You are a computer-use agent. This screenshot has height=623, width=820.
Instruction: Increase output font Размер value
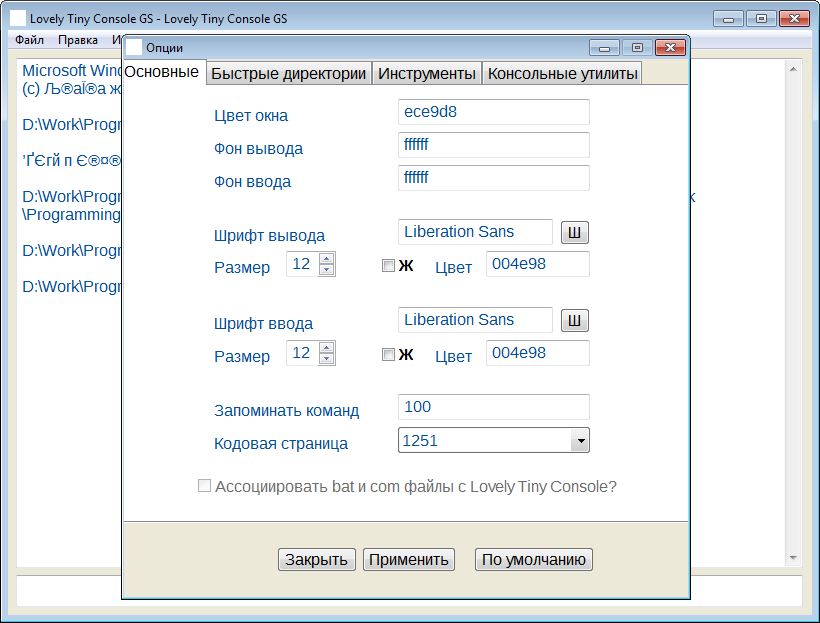pyautogui.click(x=326, y=258)
